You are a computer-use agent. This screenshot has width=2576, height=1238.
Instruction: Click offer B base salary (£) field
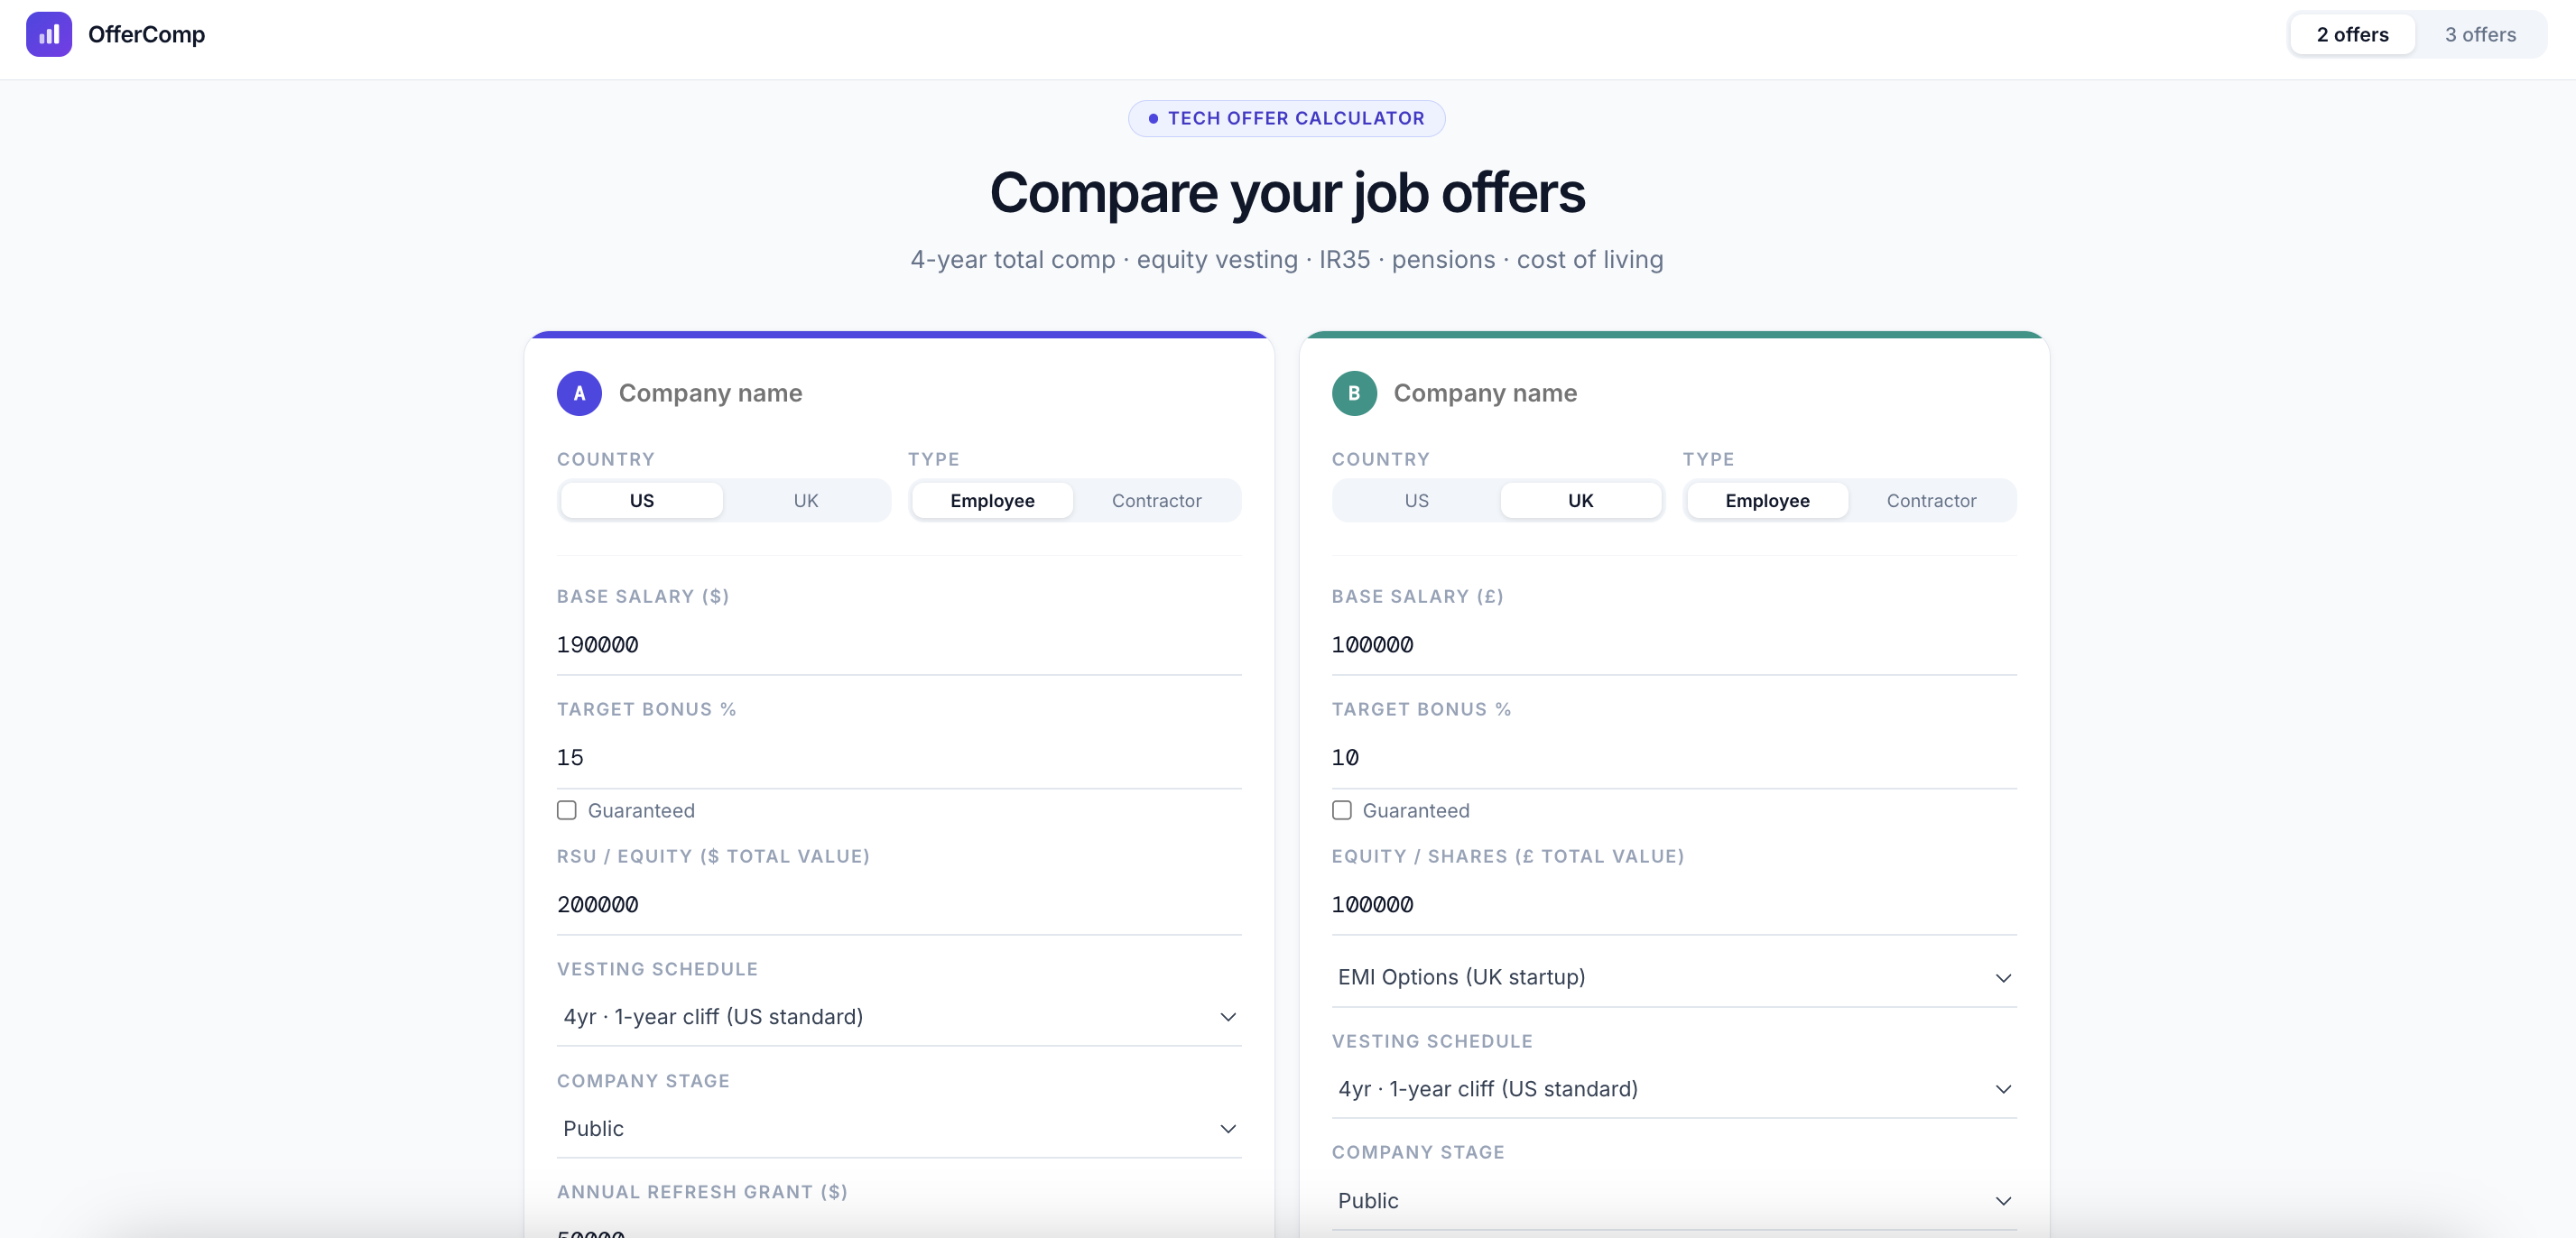pyautogui.click(x=1674, y=645)
